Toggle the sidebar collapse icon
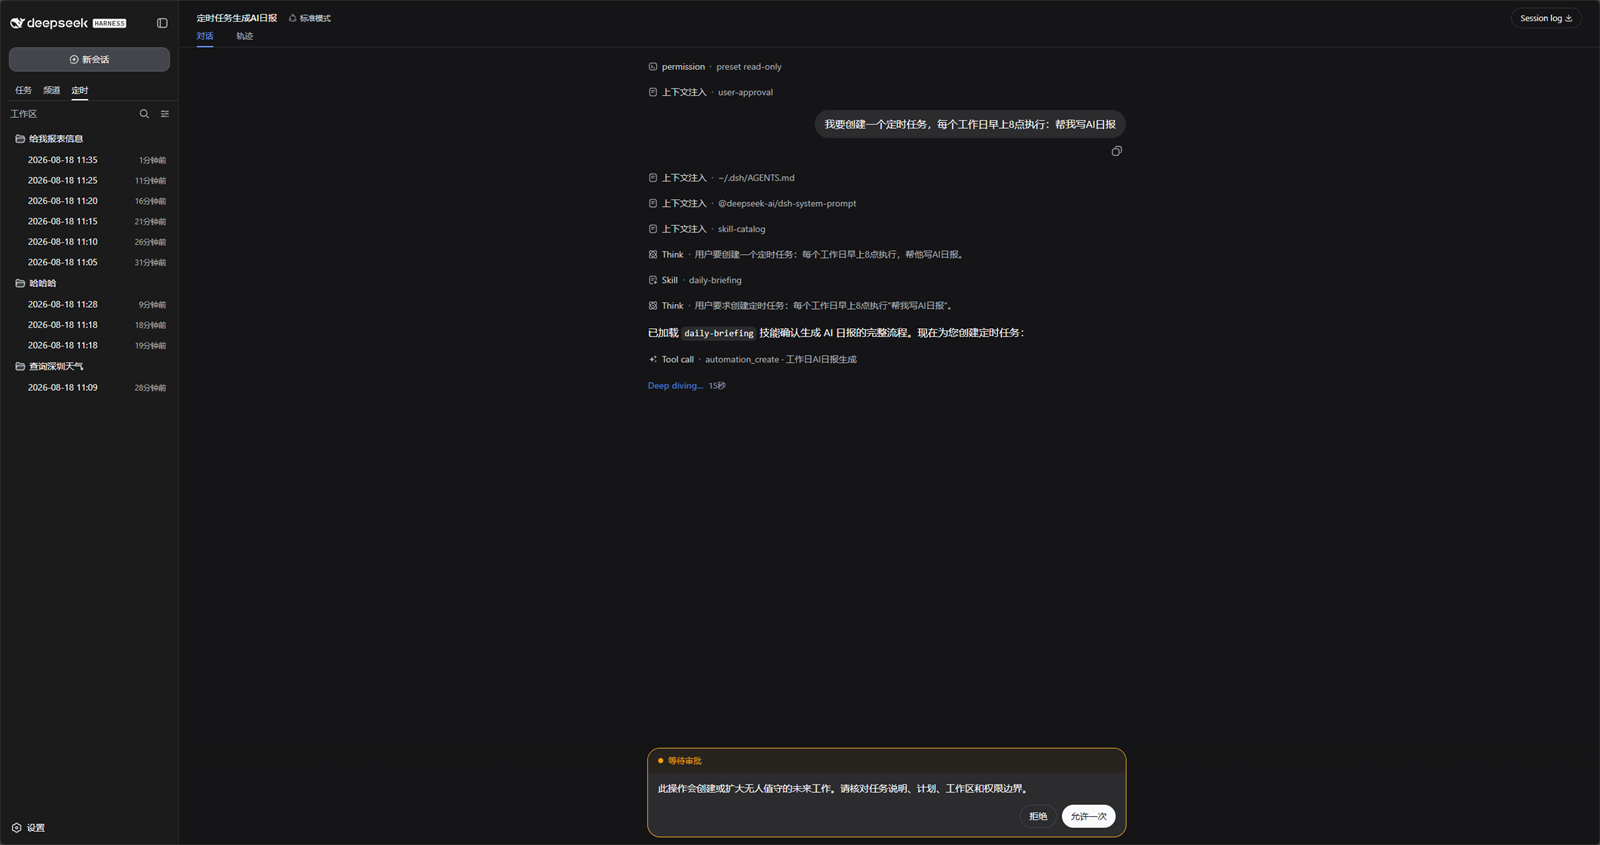The width and height of the screenshot is (1600, 845). [x=162, y=23]
